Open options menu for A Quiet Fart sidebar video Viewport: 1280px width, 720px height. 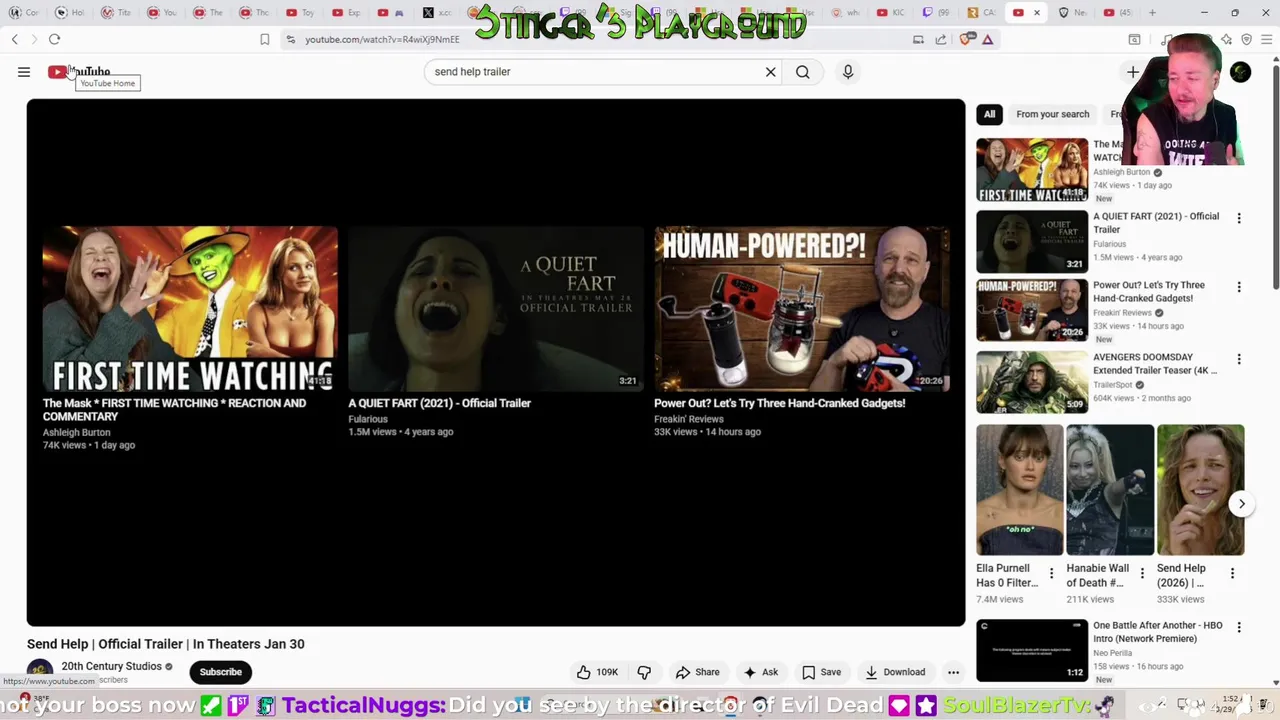click(1239, 218)
